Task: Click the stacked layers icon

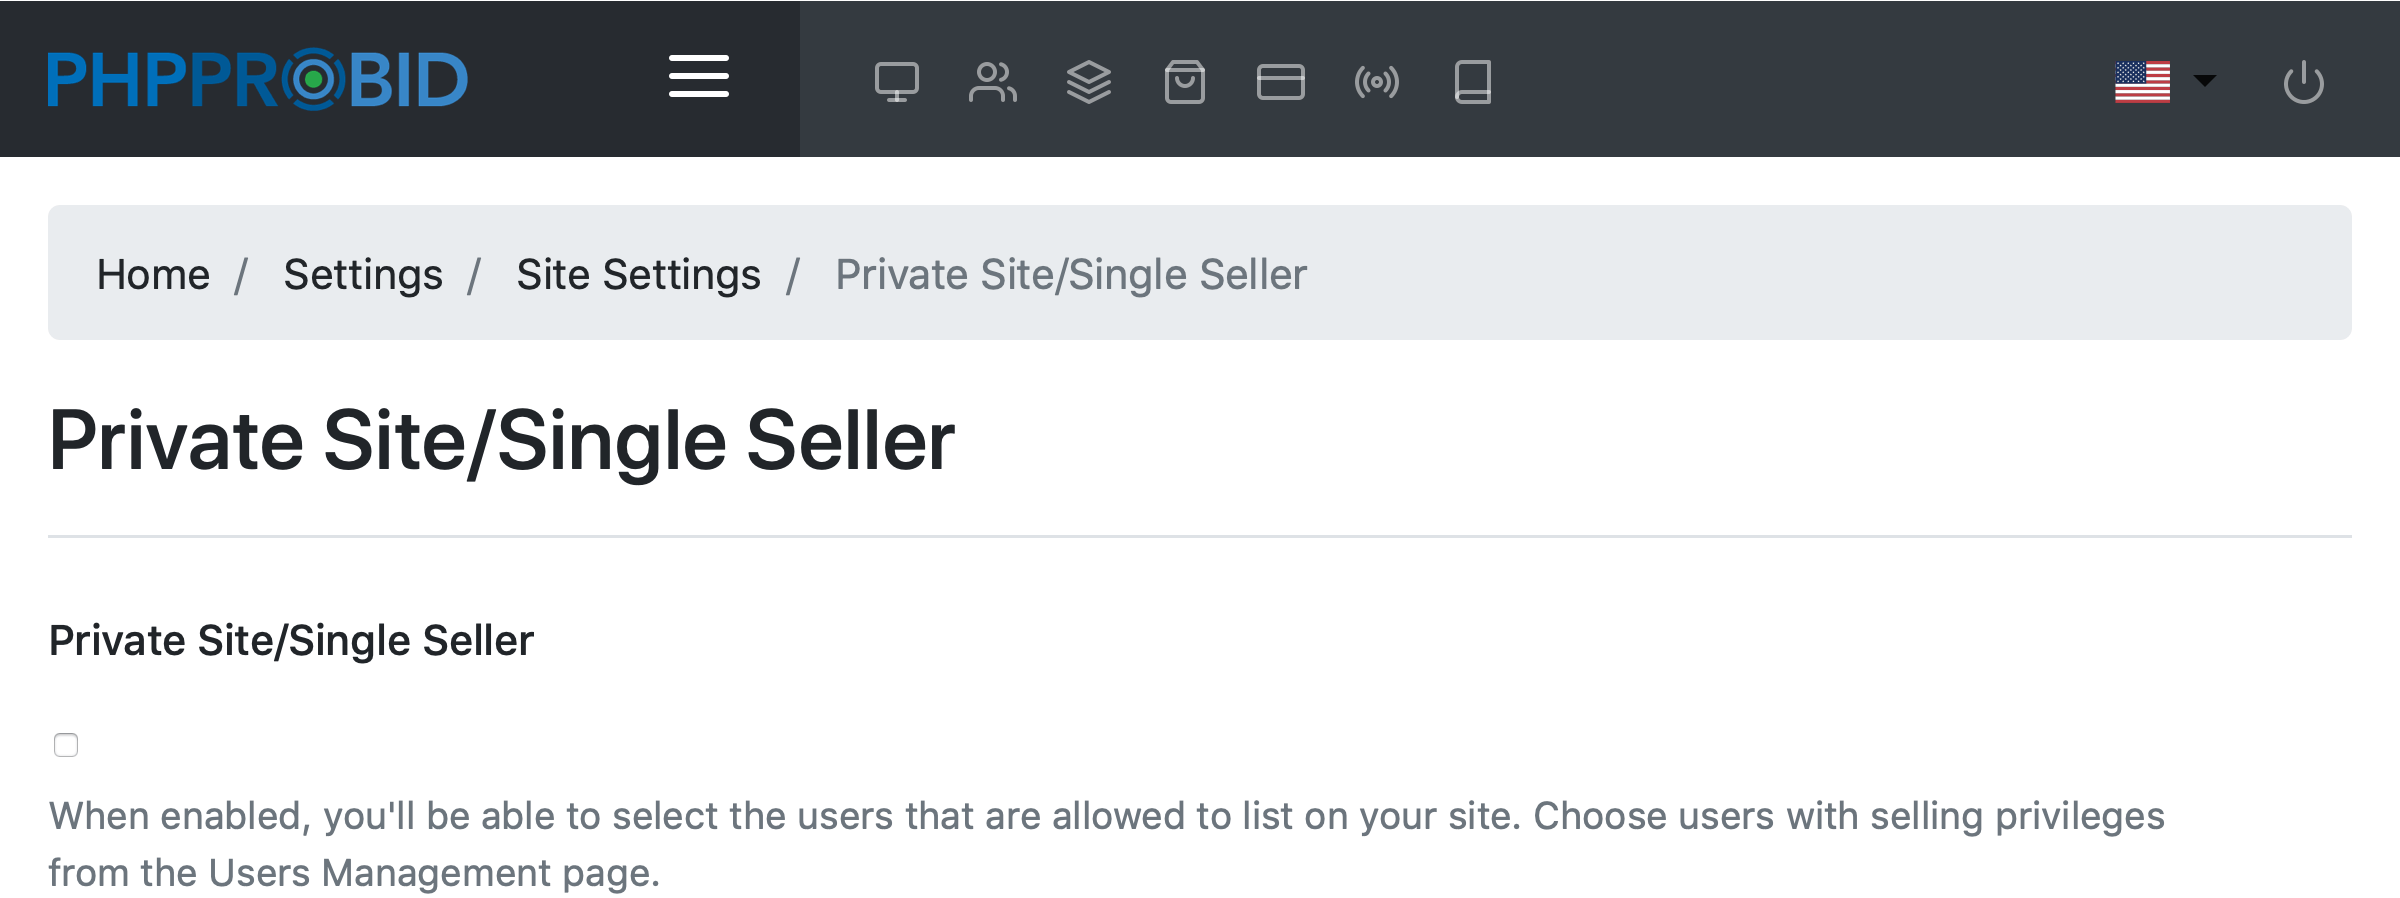Action: pyautogui.click(x=1088, y=82)
